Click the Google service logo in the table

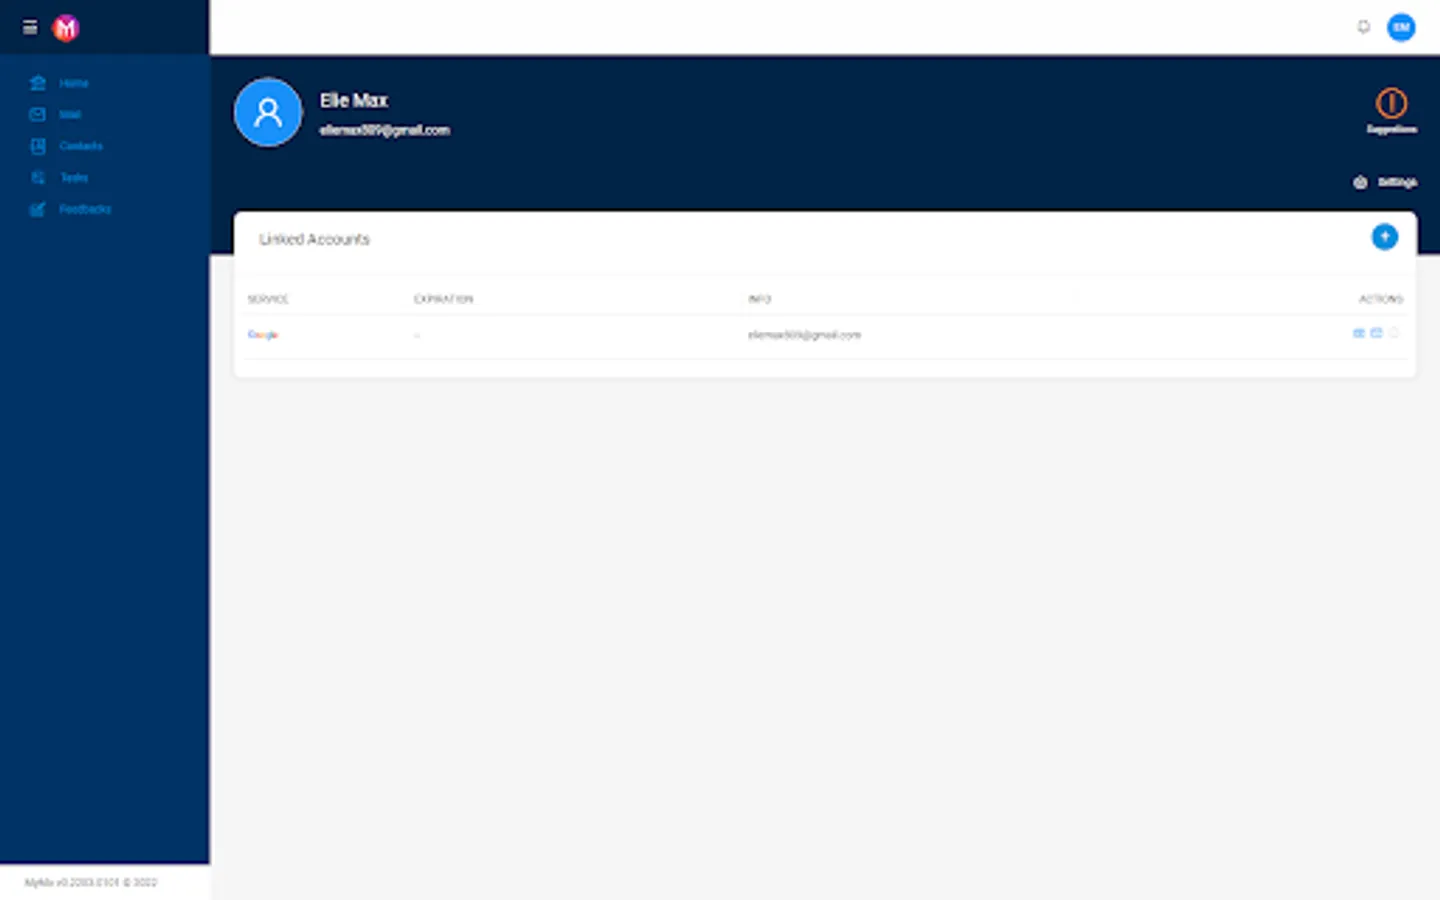click(263, 335)
